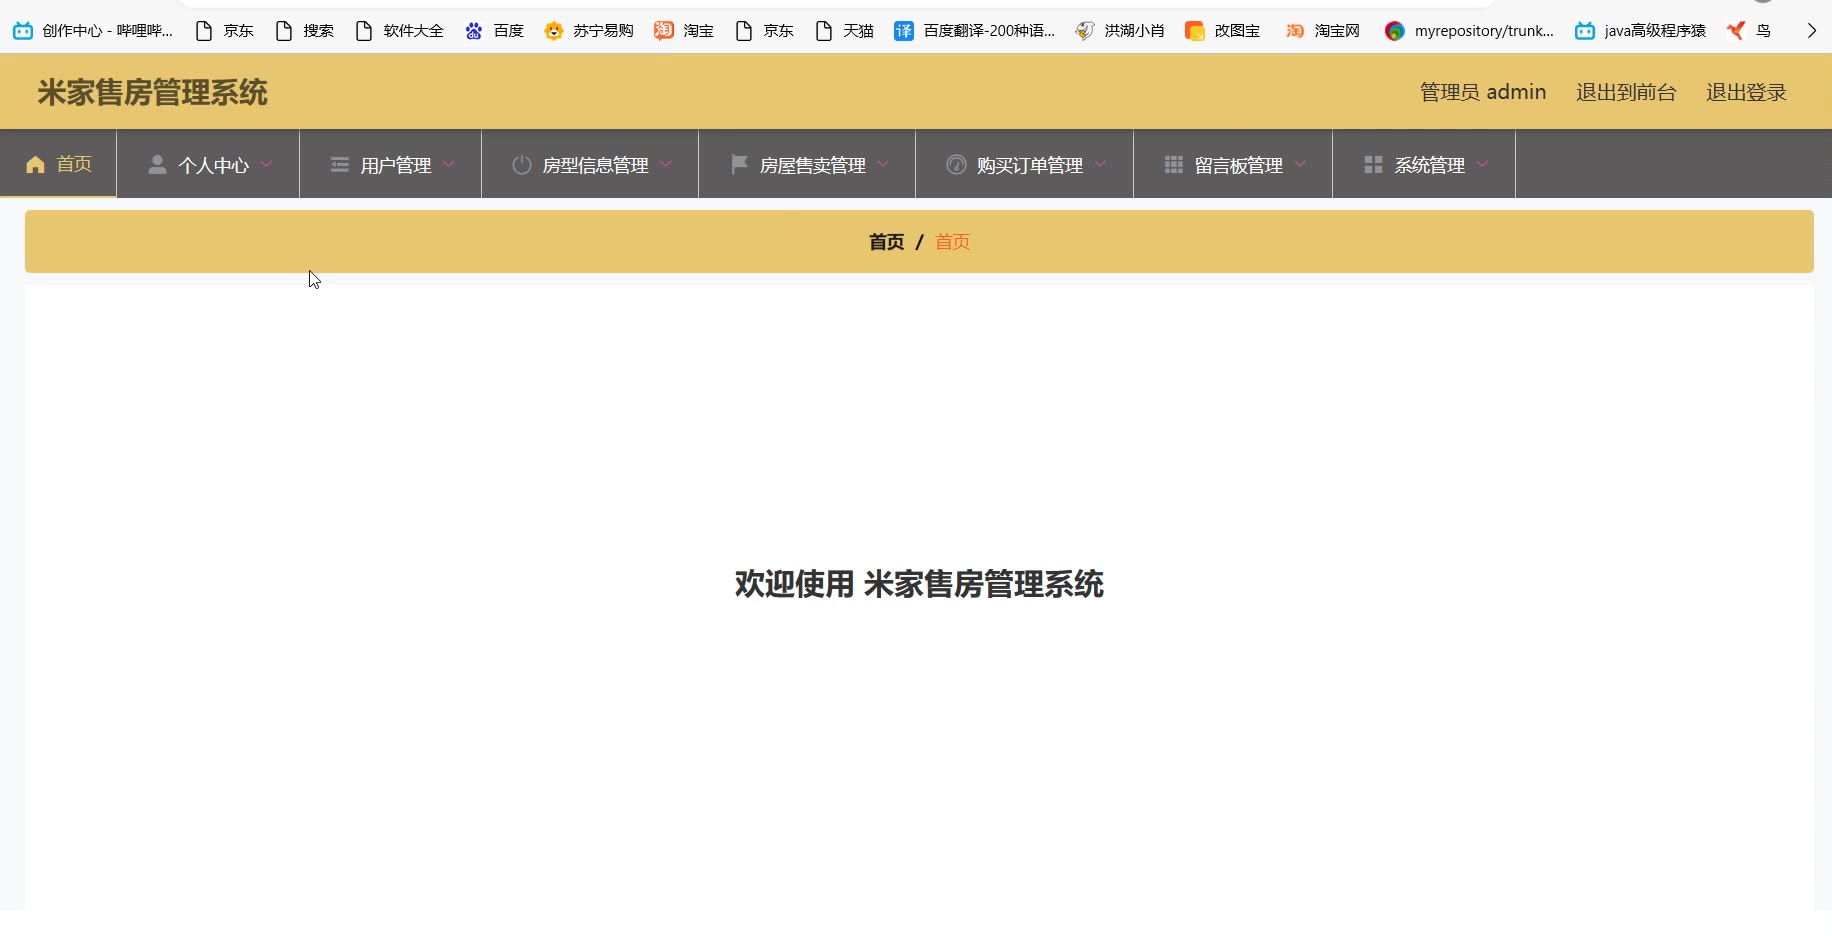Click 退出登录 to log out

click(x=1746, y=92)
